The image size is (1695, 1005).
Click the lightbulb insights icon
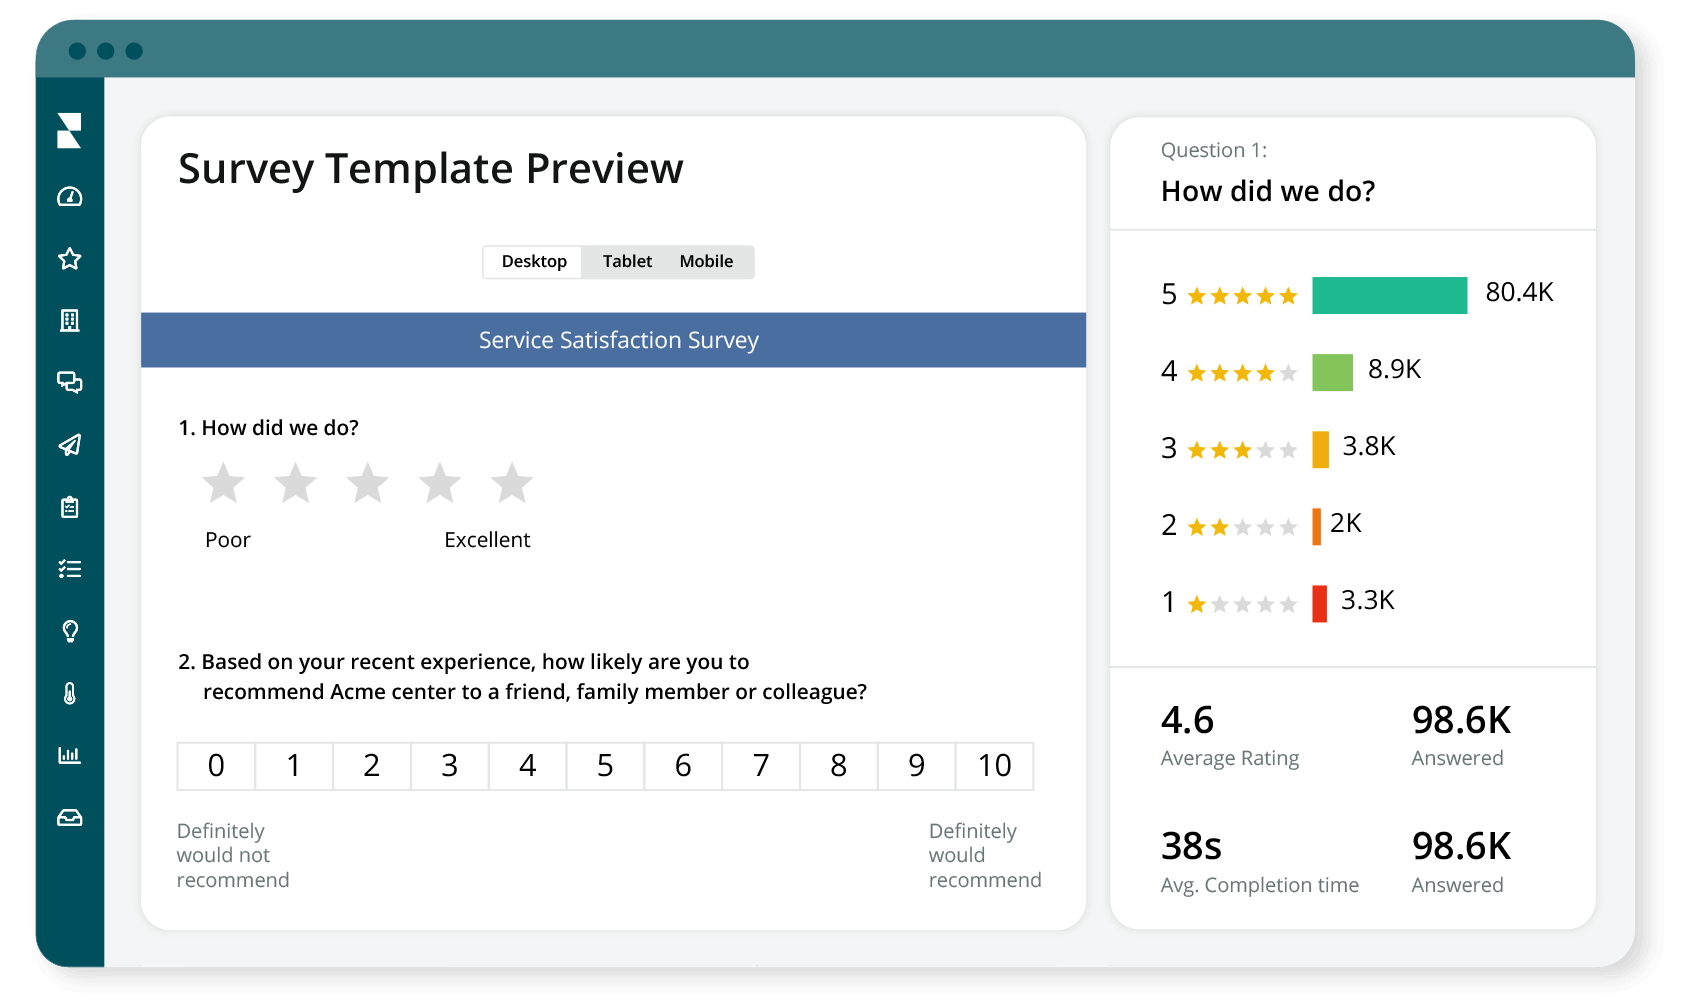coord(69,631)
